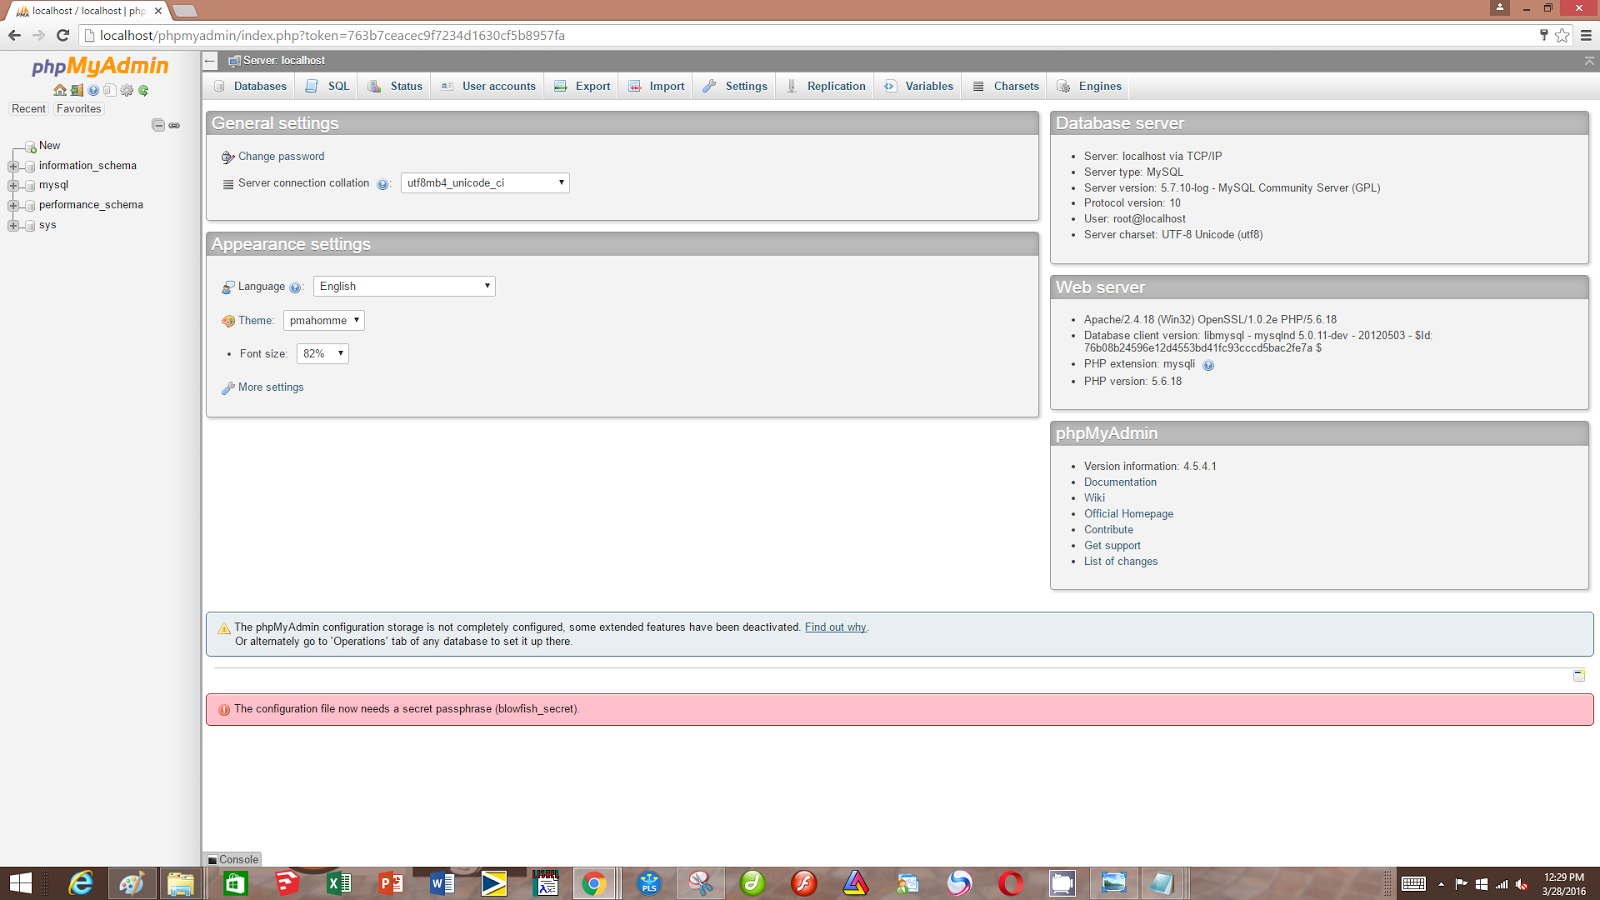Expand the sys database node
Viewport: 1600px width, 900px height.
tap(13, 225)
